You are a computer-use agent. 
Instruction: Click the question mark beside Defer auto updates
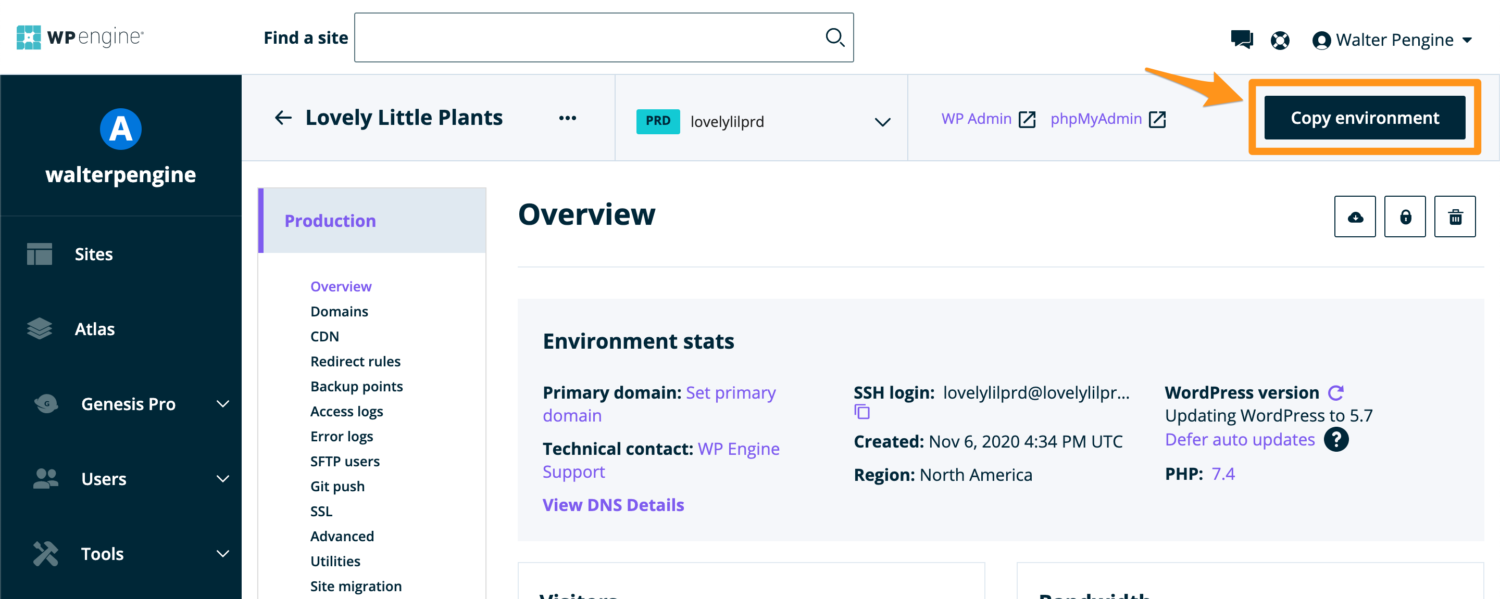(1336, 439)
